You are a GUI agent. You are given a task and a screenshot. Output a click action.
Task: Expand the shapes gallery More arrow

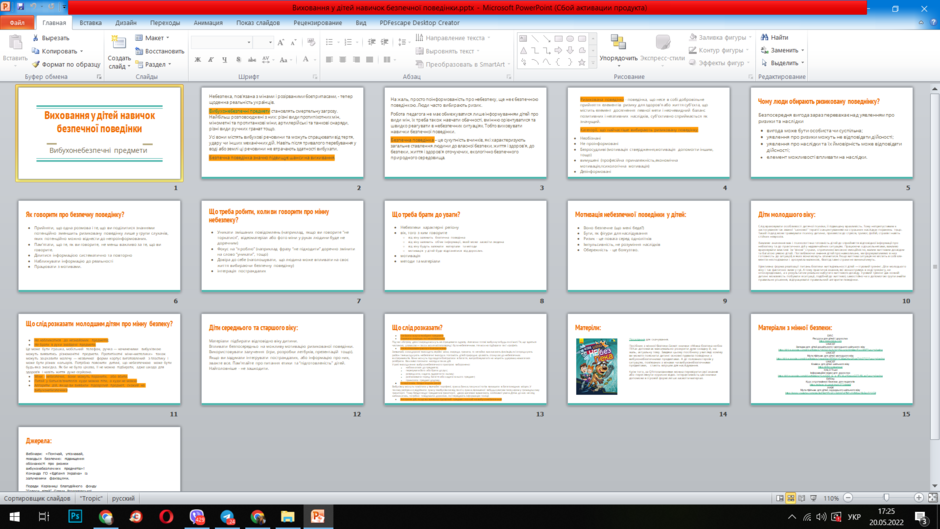click(x=593, y=62)
